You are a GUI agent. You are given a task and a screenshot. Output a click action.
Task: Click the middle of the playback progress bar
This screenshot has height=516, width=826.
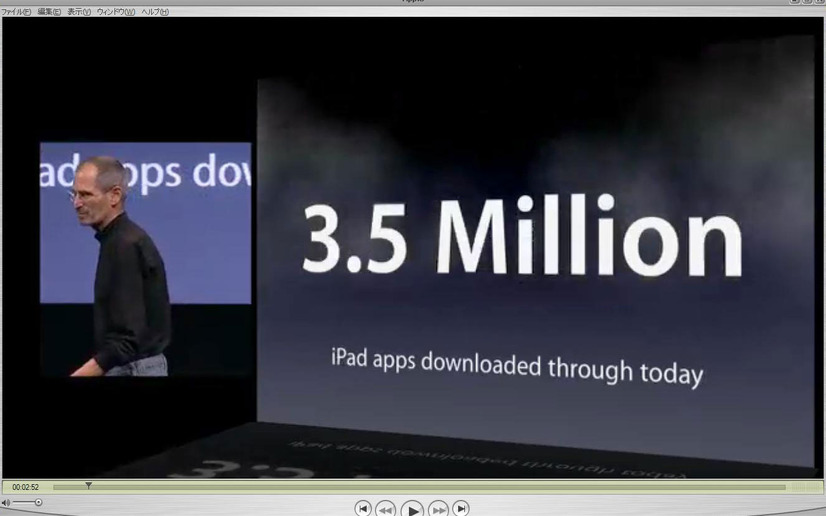click(x=419, y=488)
